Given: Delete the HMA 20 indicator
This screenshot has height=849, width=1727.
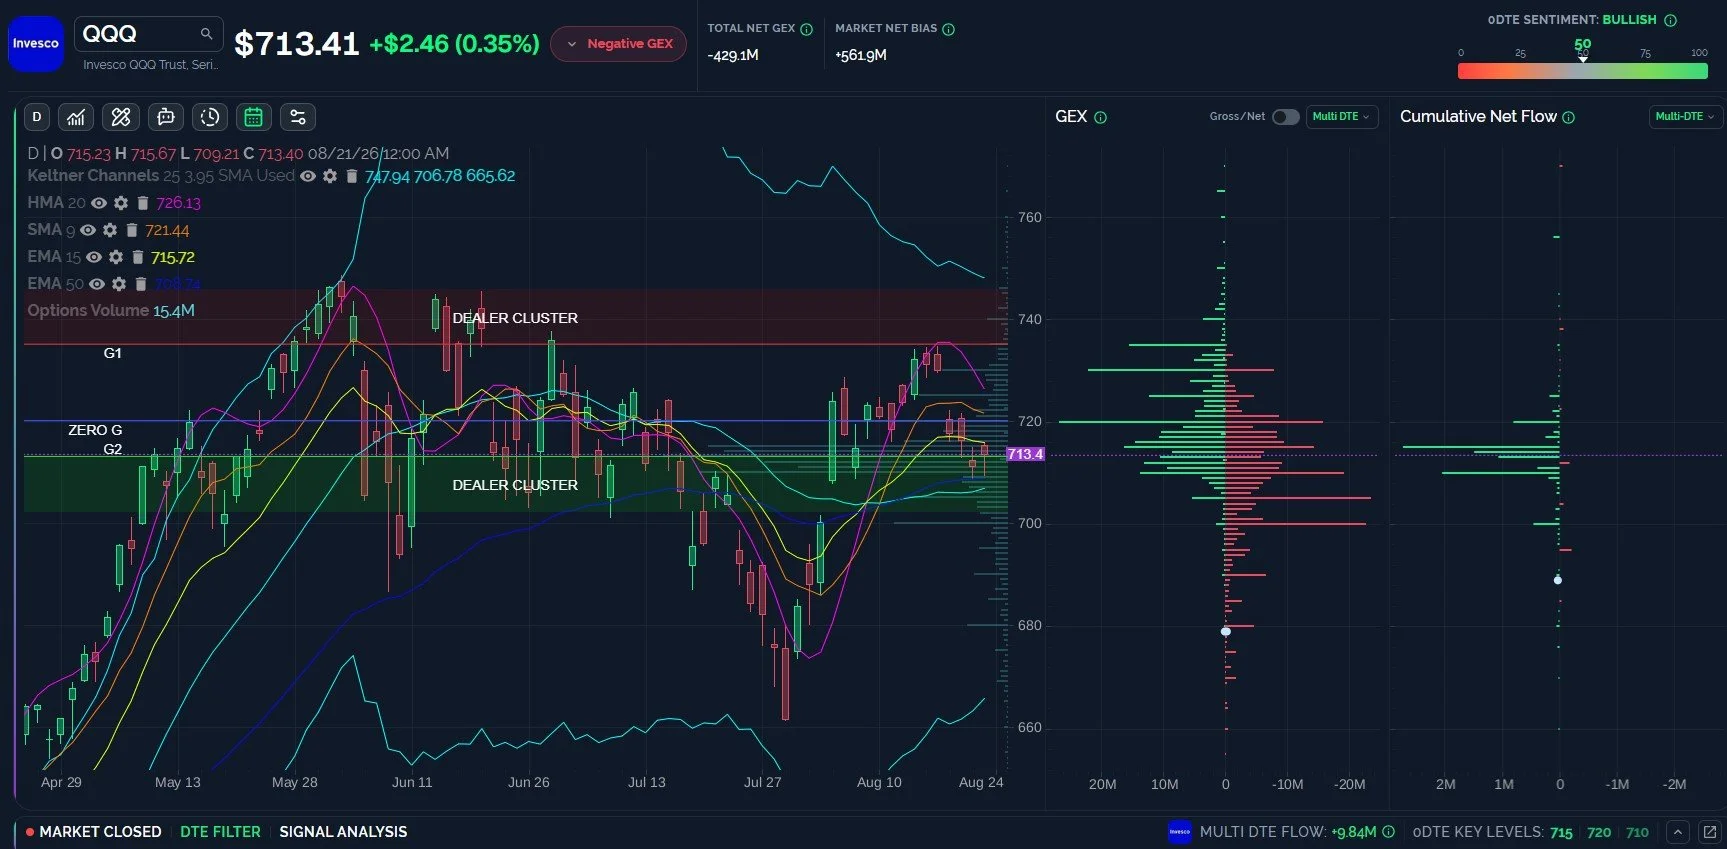Looking at the screenshot, I should [x=142, y=203].
